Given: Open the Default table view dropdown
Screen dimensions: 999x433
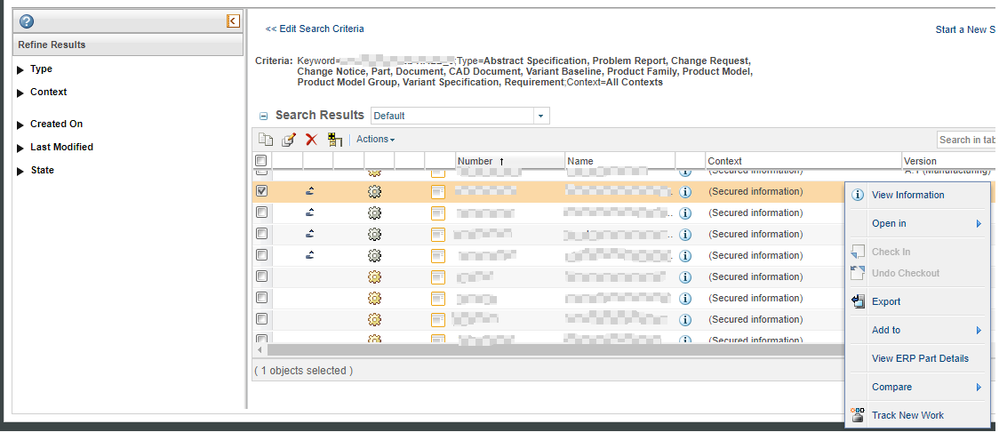Looking at the screenshot, I should [x=541, y=116].
